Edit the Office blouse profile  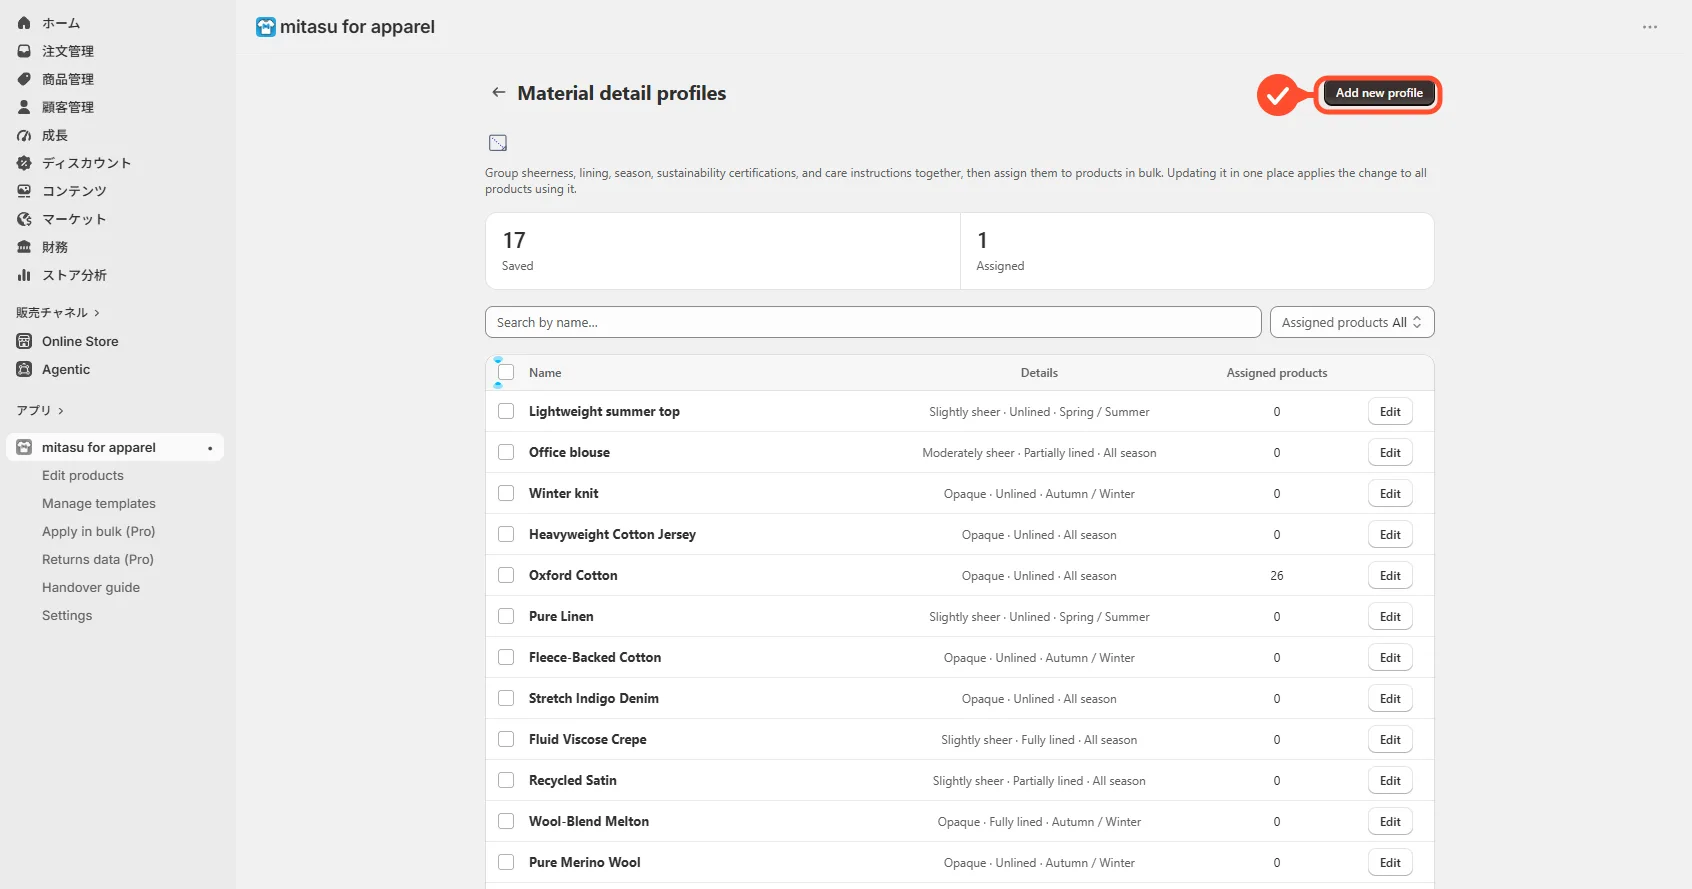point(1390,452)
